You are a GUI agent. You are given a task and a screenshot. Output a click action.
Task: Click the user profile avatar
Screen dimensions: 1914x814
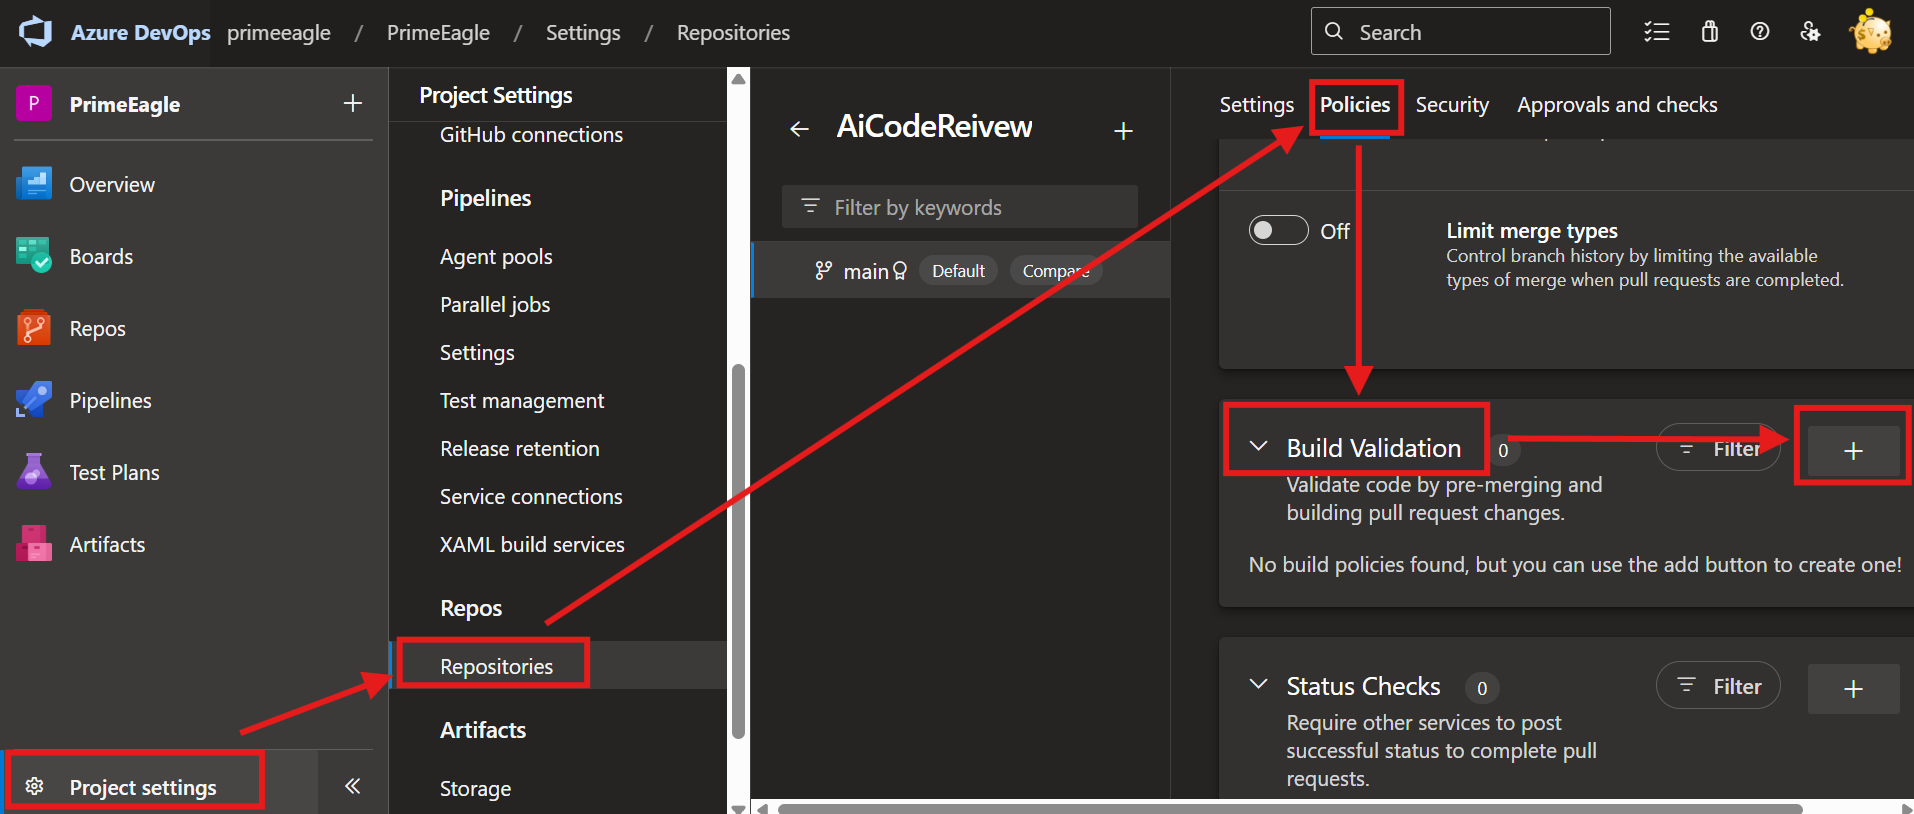[x=1871, y=32]
